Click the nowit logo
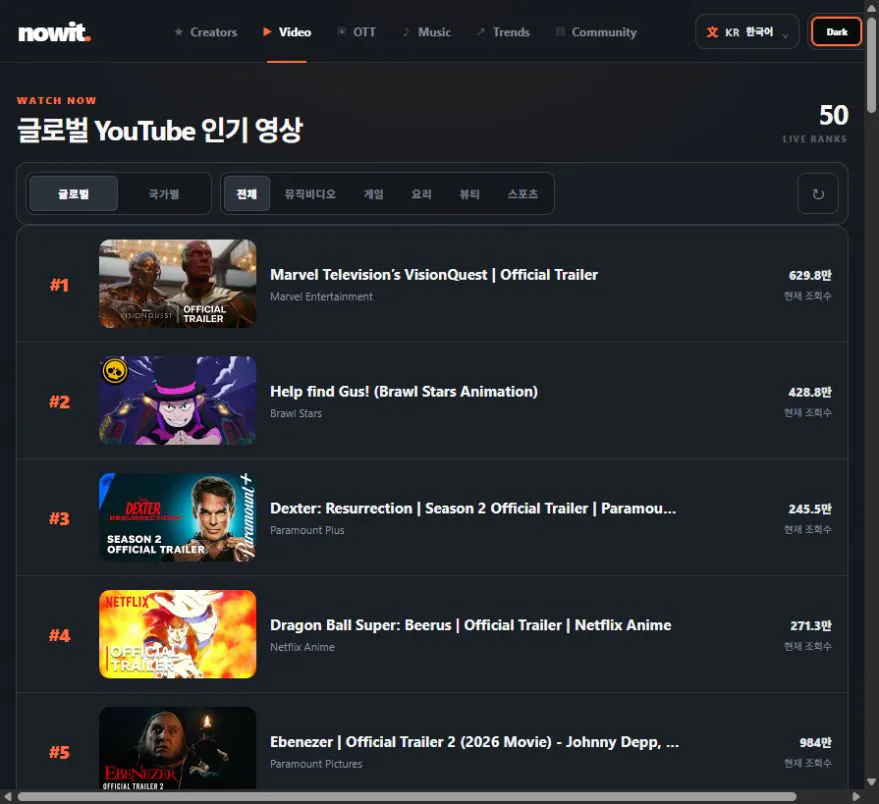This screenshot has height=804, width=879. [54, 33]
